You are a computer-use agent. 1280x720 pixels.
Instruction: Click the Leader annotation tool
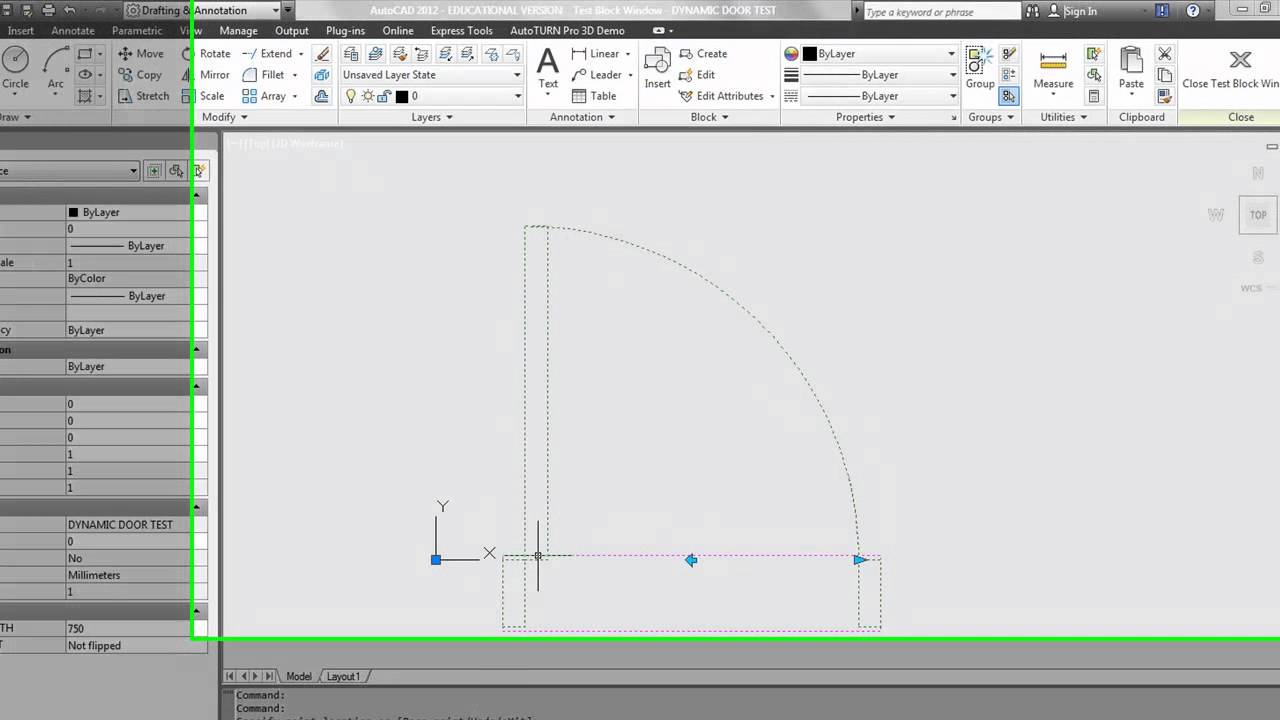tap(602, 75)
